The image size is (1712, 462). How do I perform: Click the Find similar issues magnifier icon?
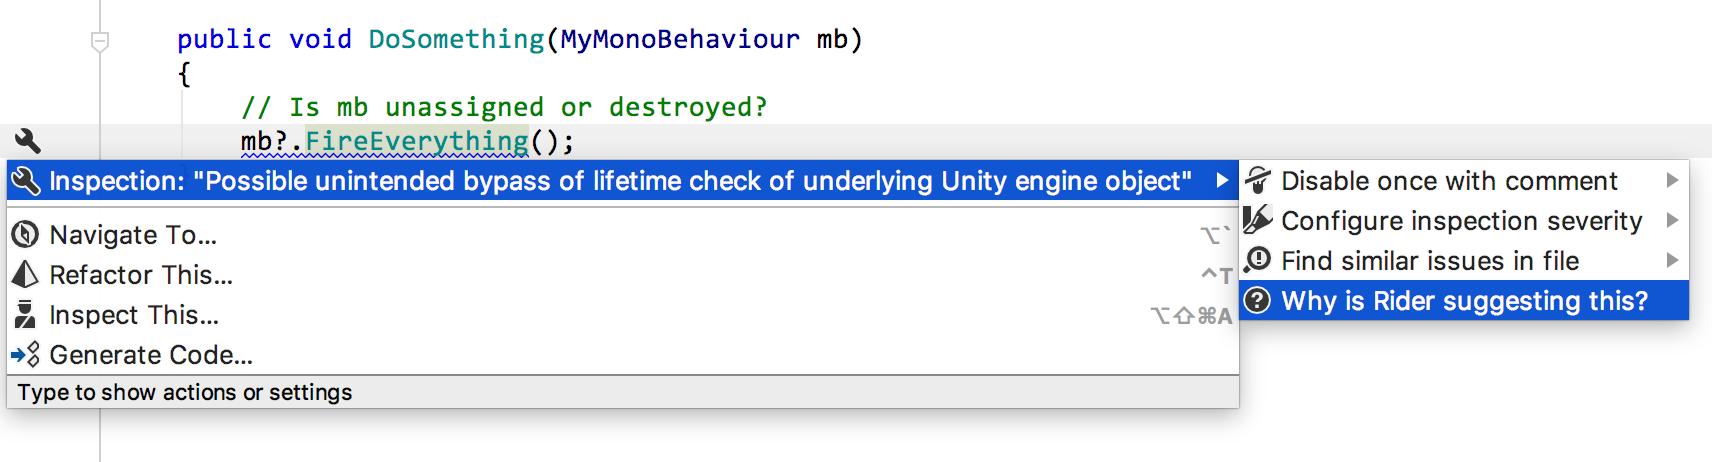tap(1257, 261)
